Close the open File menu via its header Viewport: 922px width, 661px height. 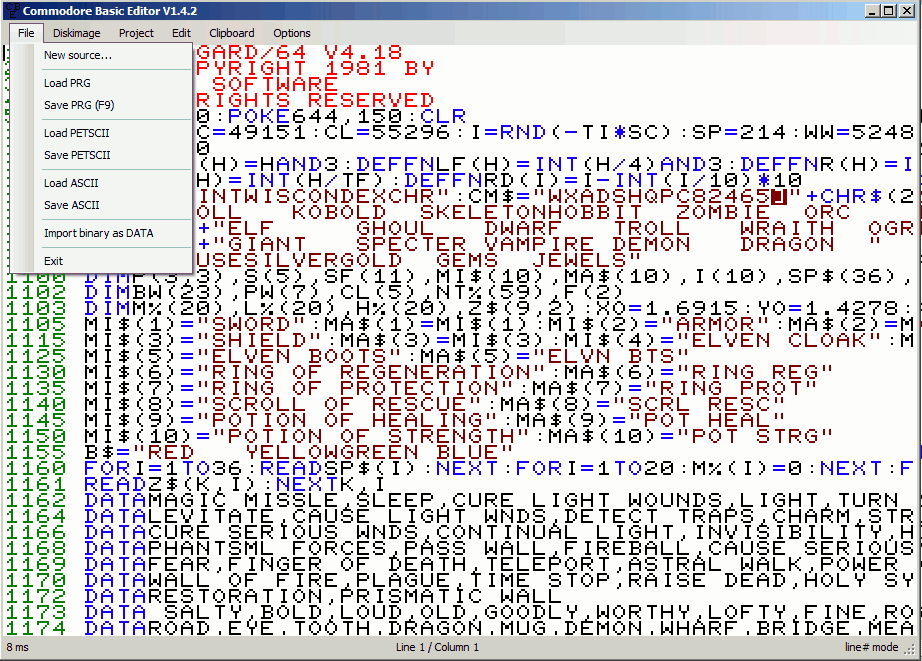pos(26,33)
